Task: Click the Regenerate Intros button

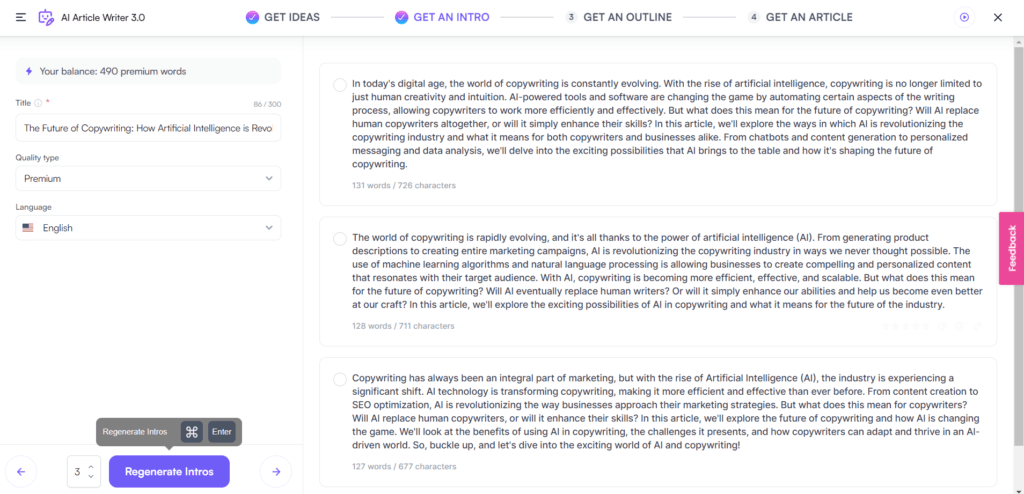Action: (169, 472)
